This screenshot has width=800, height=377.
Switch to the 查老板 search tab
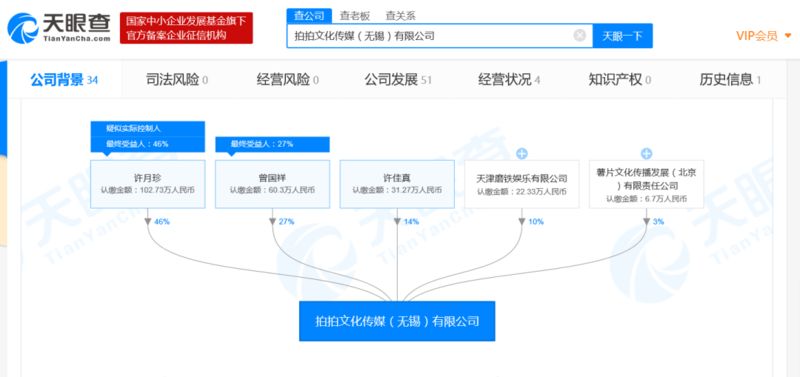pos(355,16)
